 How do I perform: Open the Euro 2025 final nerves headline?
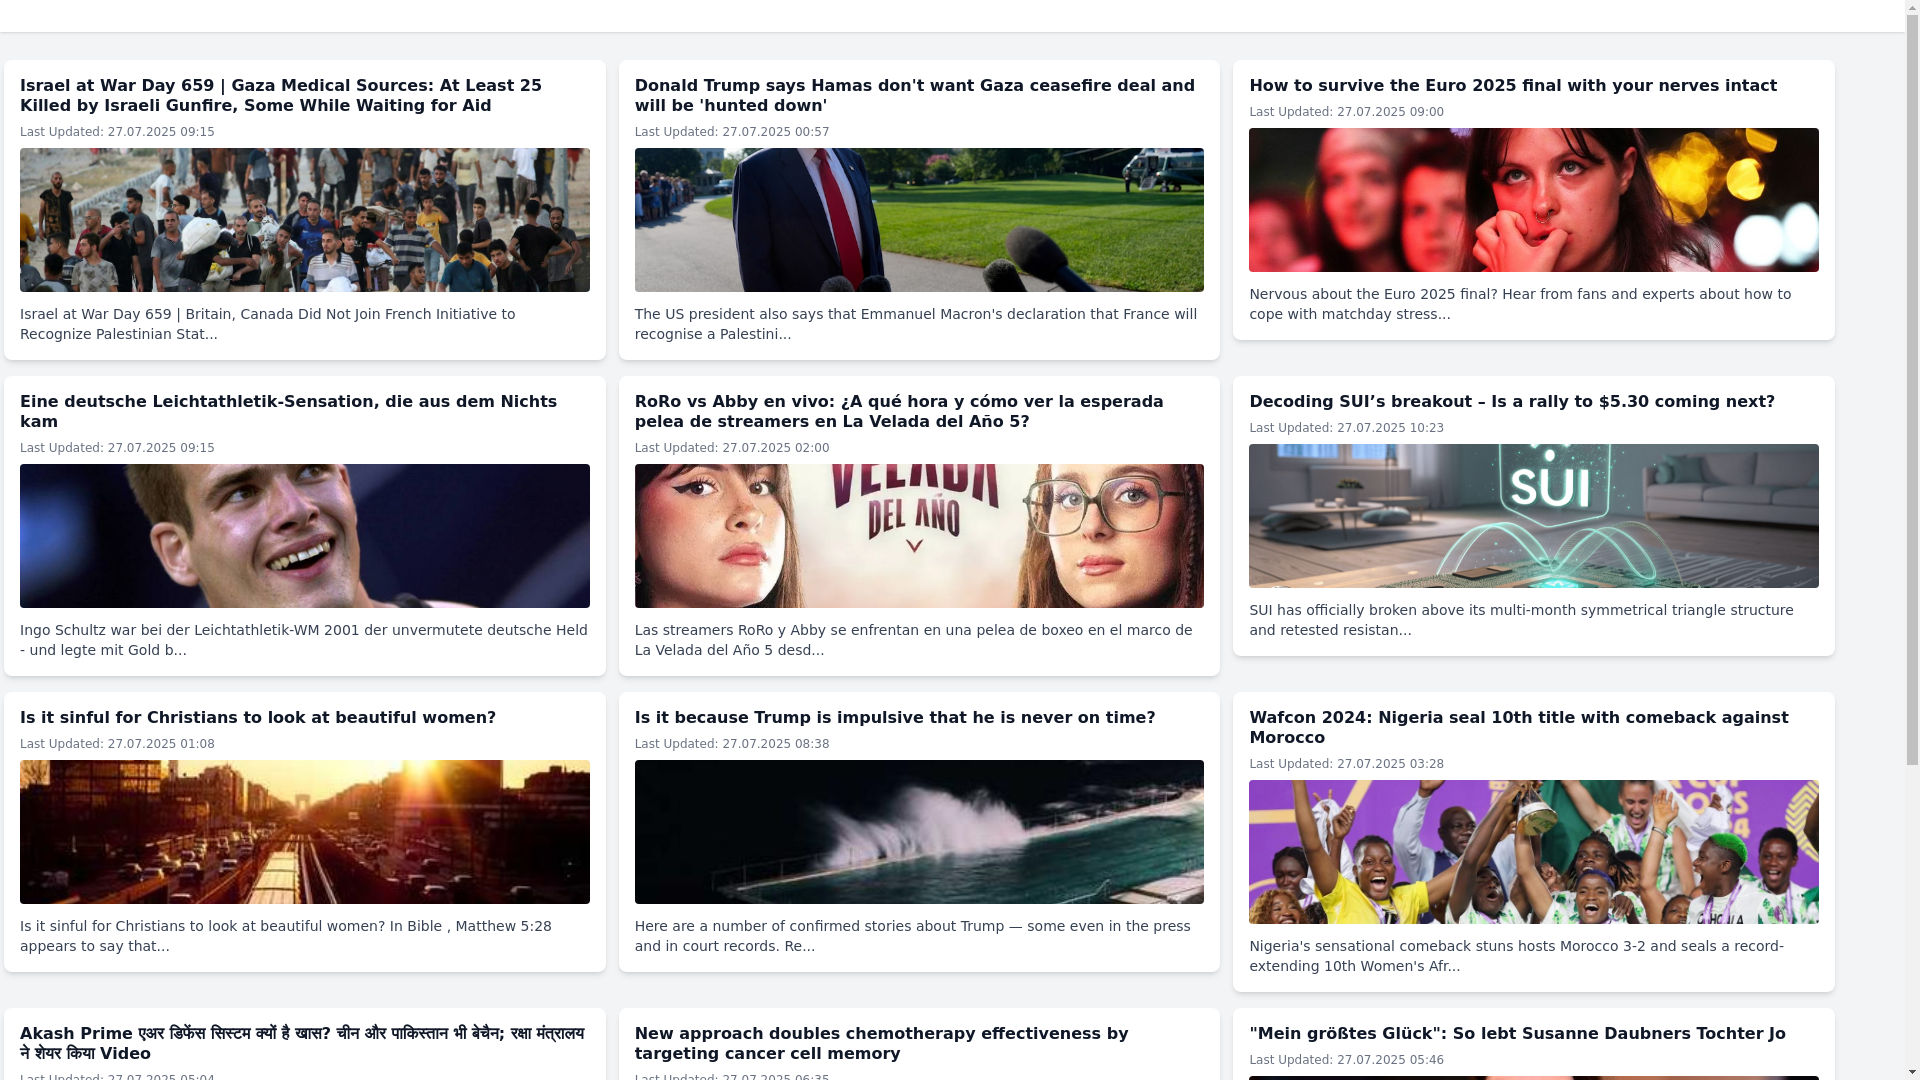coord(1513,86)
